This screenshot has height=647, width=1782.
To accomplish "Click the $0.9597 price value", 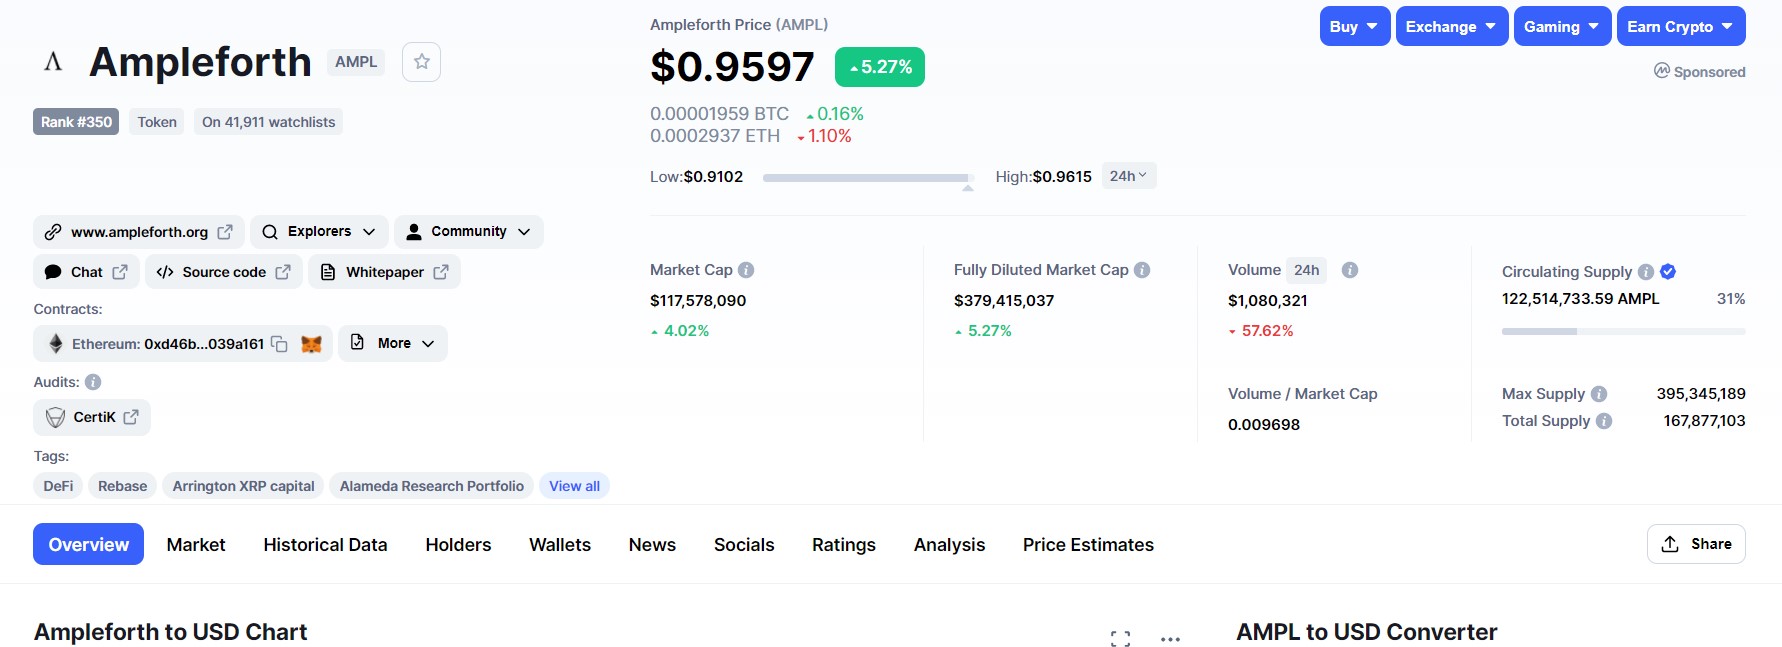I will coord(732,67).
